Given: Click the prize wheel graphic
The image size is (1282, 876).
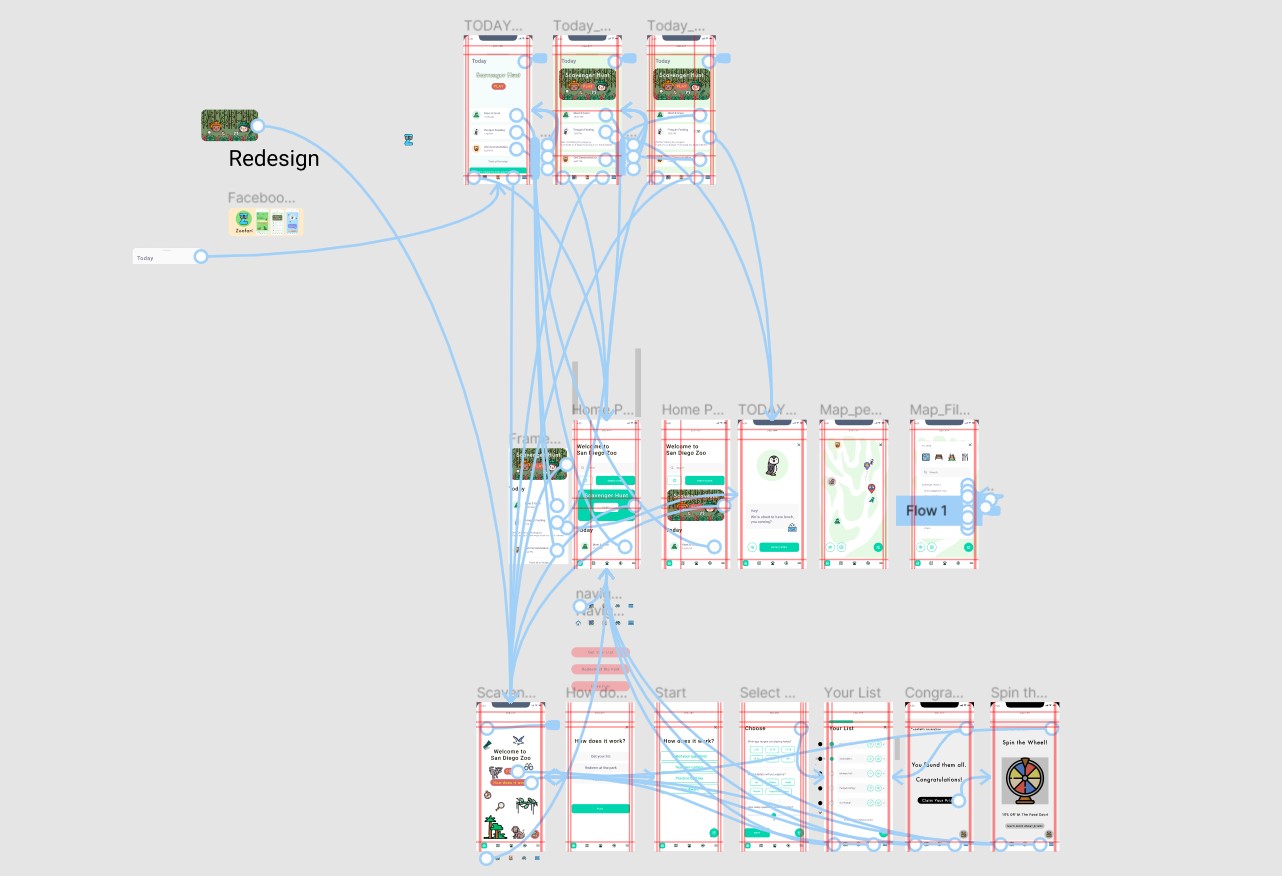Looking at the screenshot, I should point(1025,780).
